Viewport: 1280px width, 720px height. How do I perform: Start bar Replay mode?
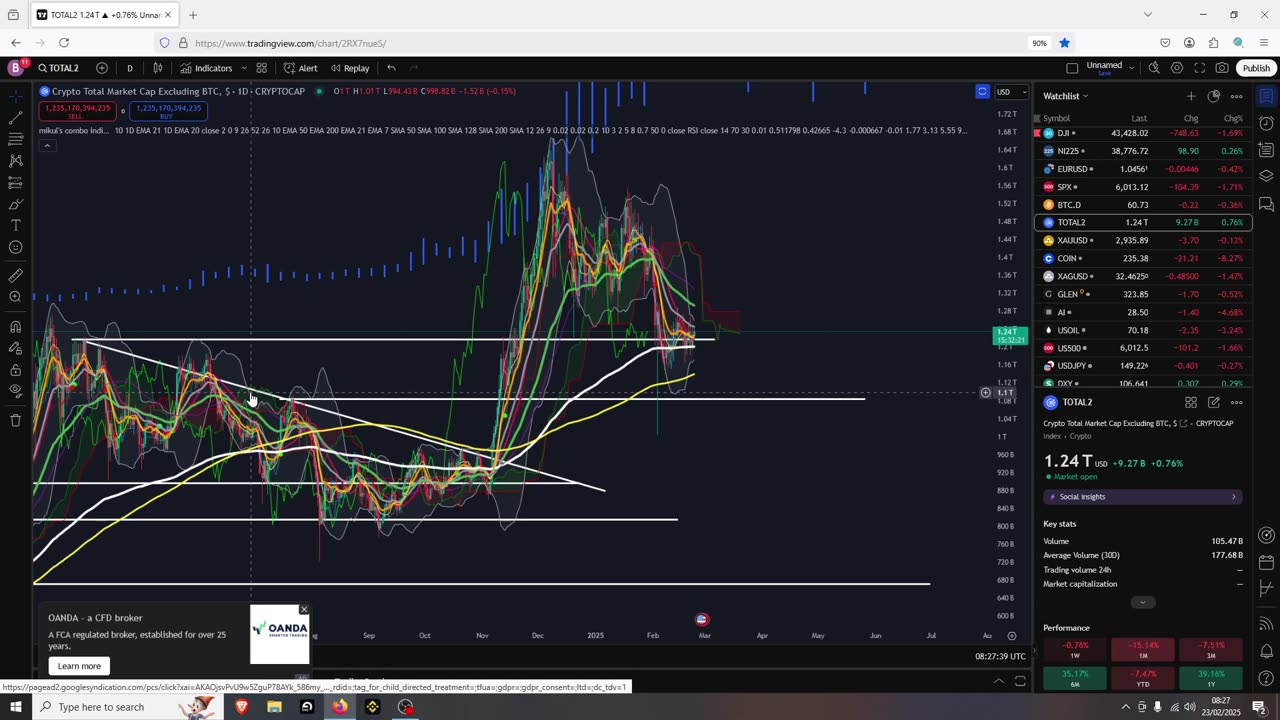(349, 68)
